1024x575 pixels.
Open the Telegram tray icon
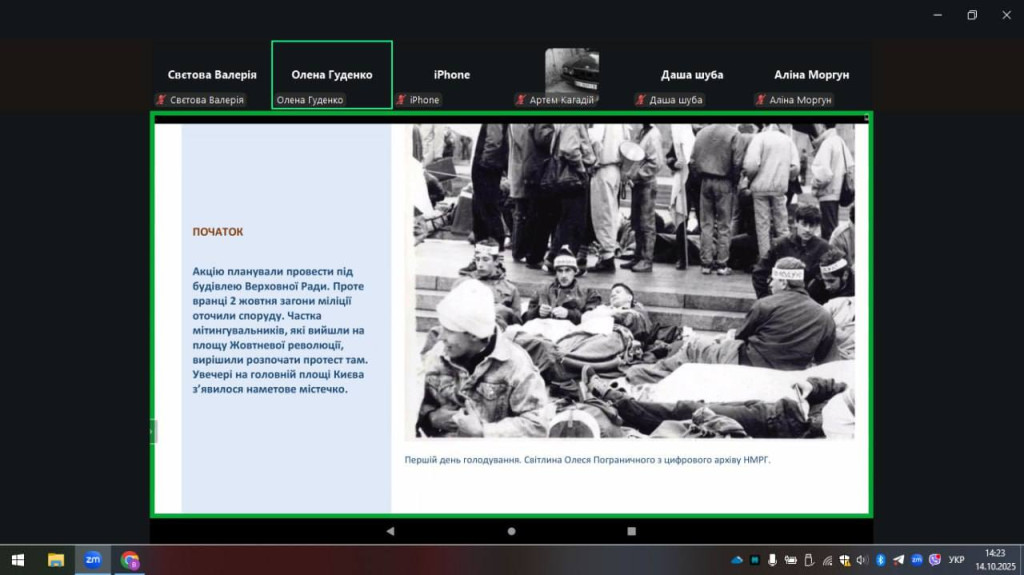(x=898, y=560)
